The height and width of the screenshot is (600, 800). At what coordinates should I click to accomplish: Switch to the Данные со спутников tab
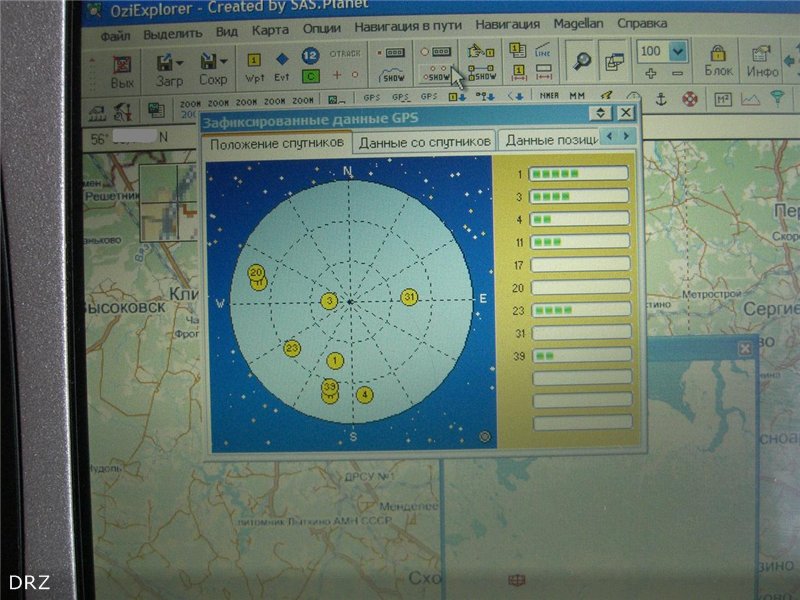424,142
